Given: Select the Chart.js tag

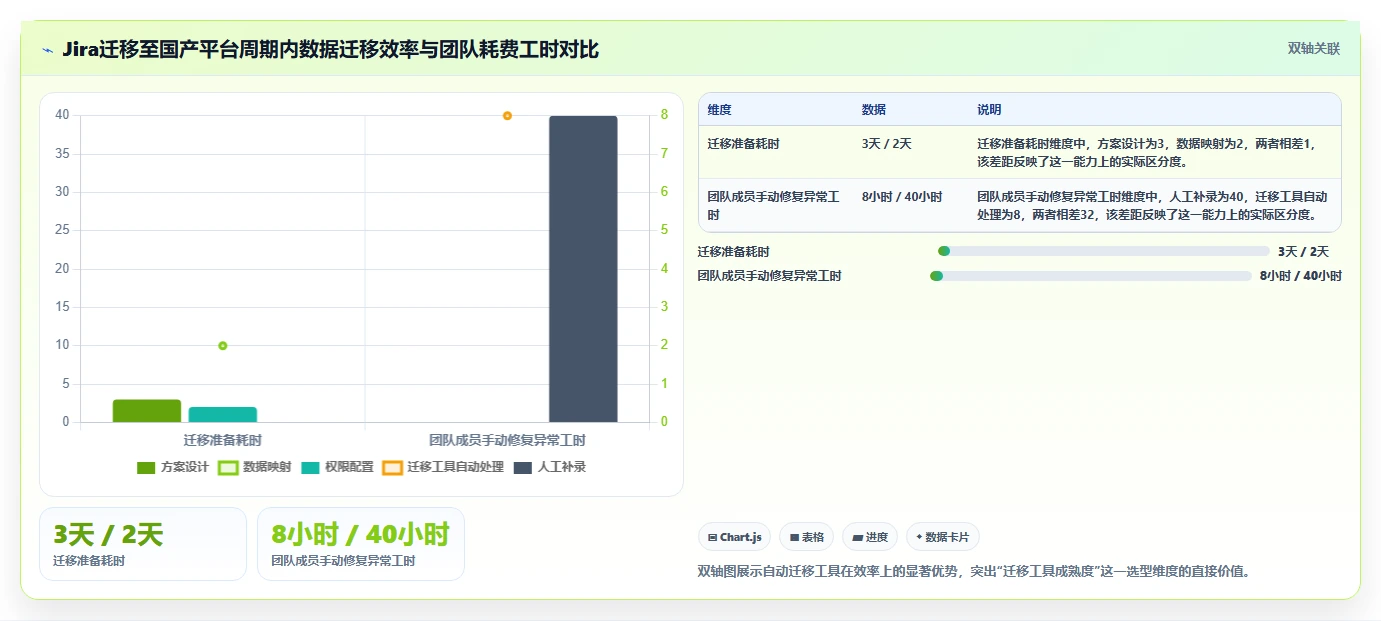Looking at the screenshot, I should pos(734,537).
